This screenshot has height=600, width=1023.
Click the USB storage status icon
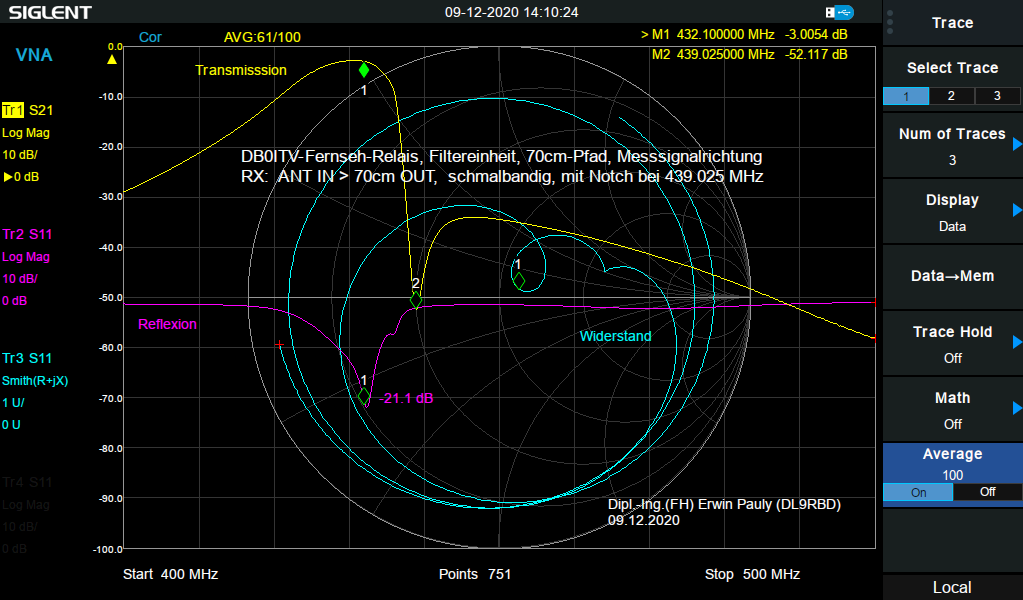click(x=840, y=12)
